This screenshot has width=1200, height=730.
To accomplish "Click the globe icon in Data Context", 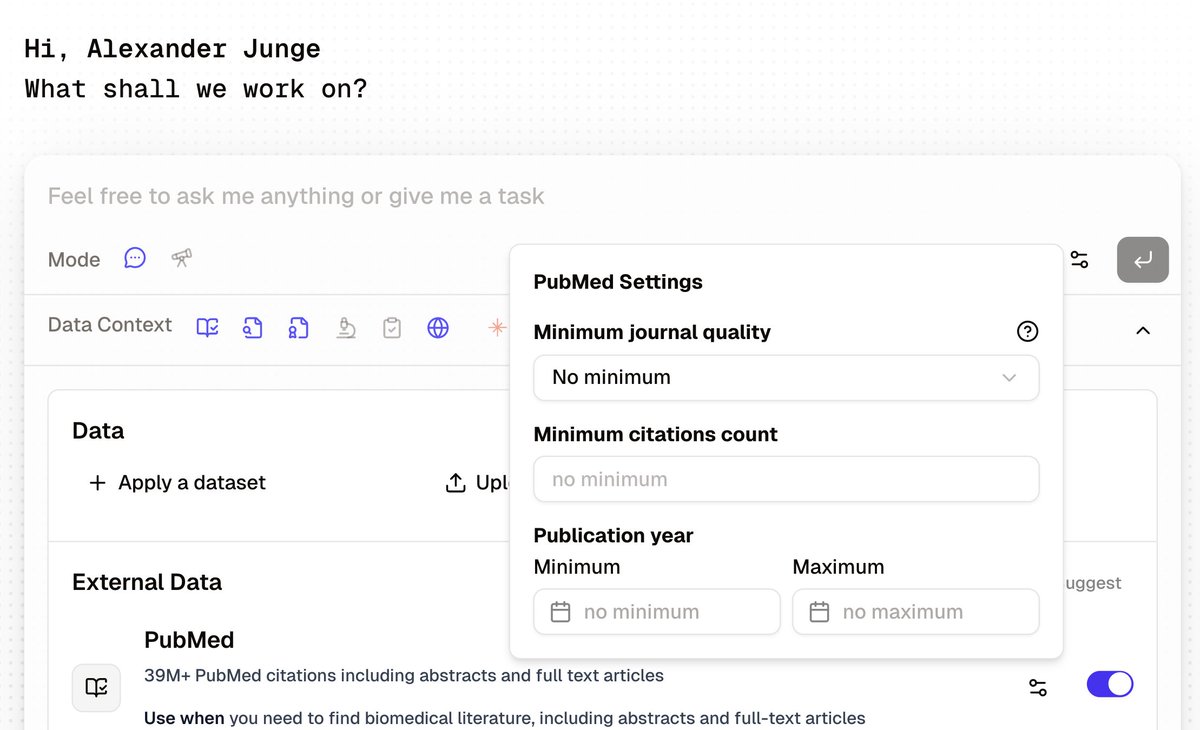I will point(438,327).
